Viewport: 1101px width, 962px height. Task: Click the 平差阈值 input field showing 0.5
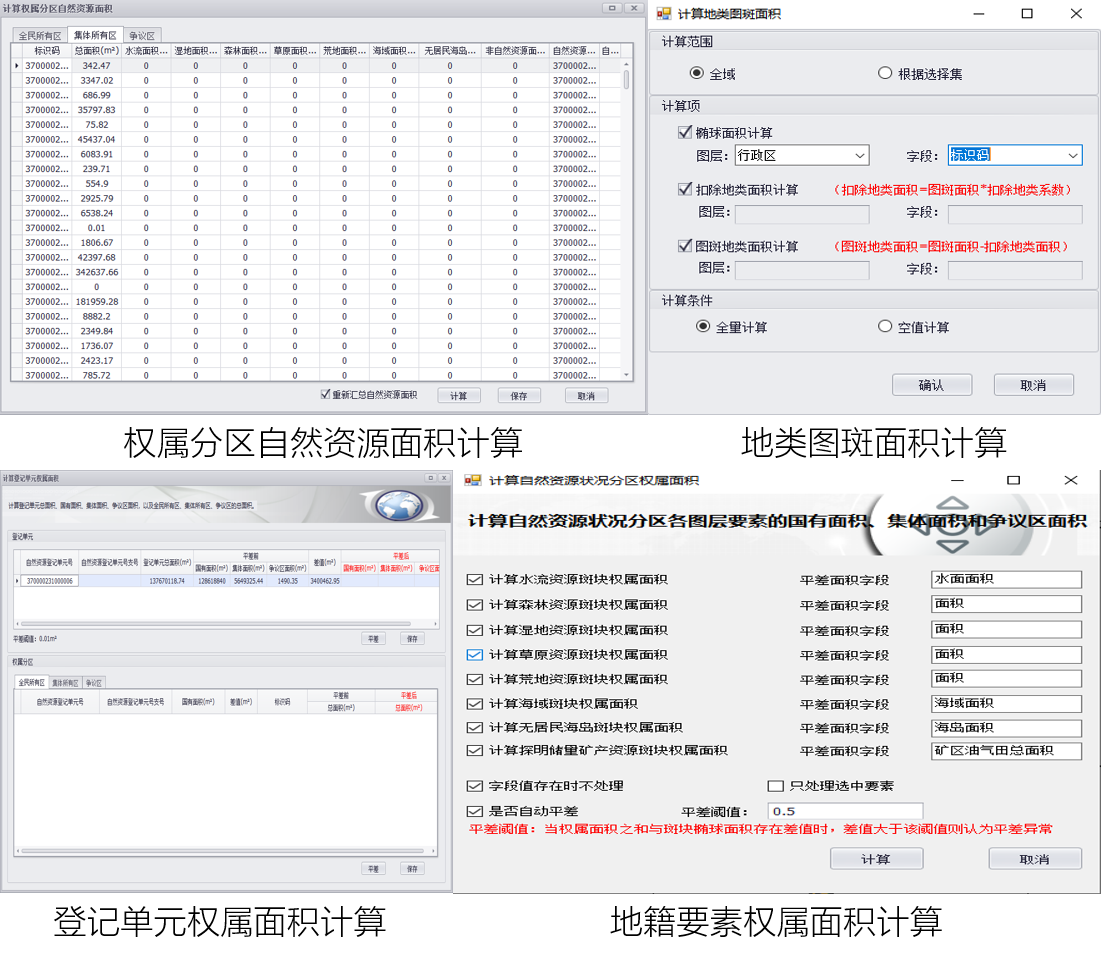[x=845, y=811]
